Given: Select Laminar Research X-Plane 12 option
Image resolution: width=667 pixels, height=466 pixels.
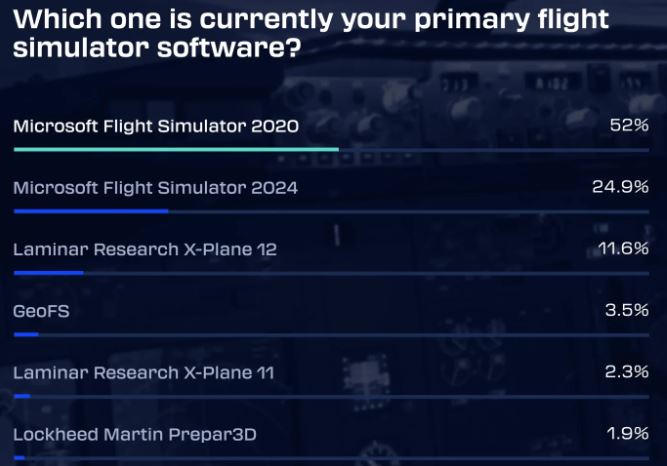Looking at the screenshot, I should tap(145, 249).
